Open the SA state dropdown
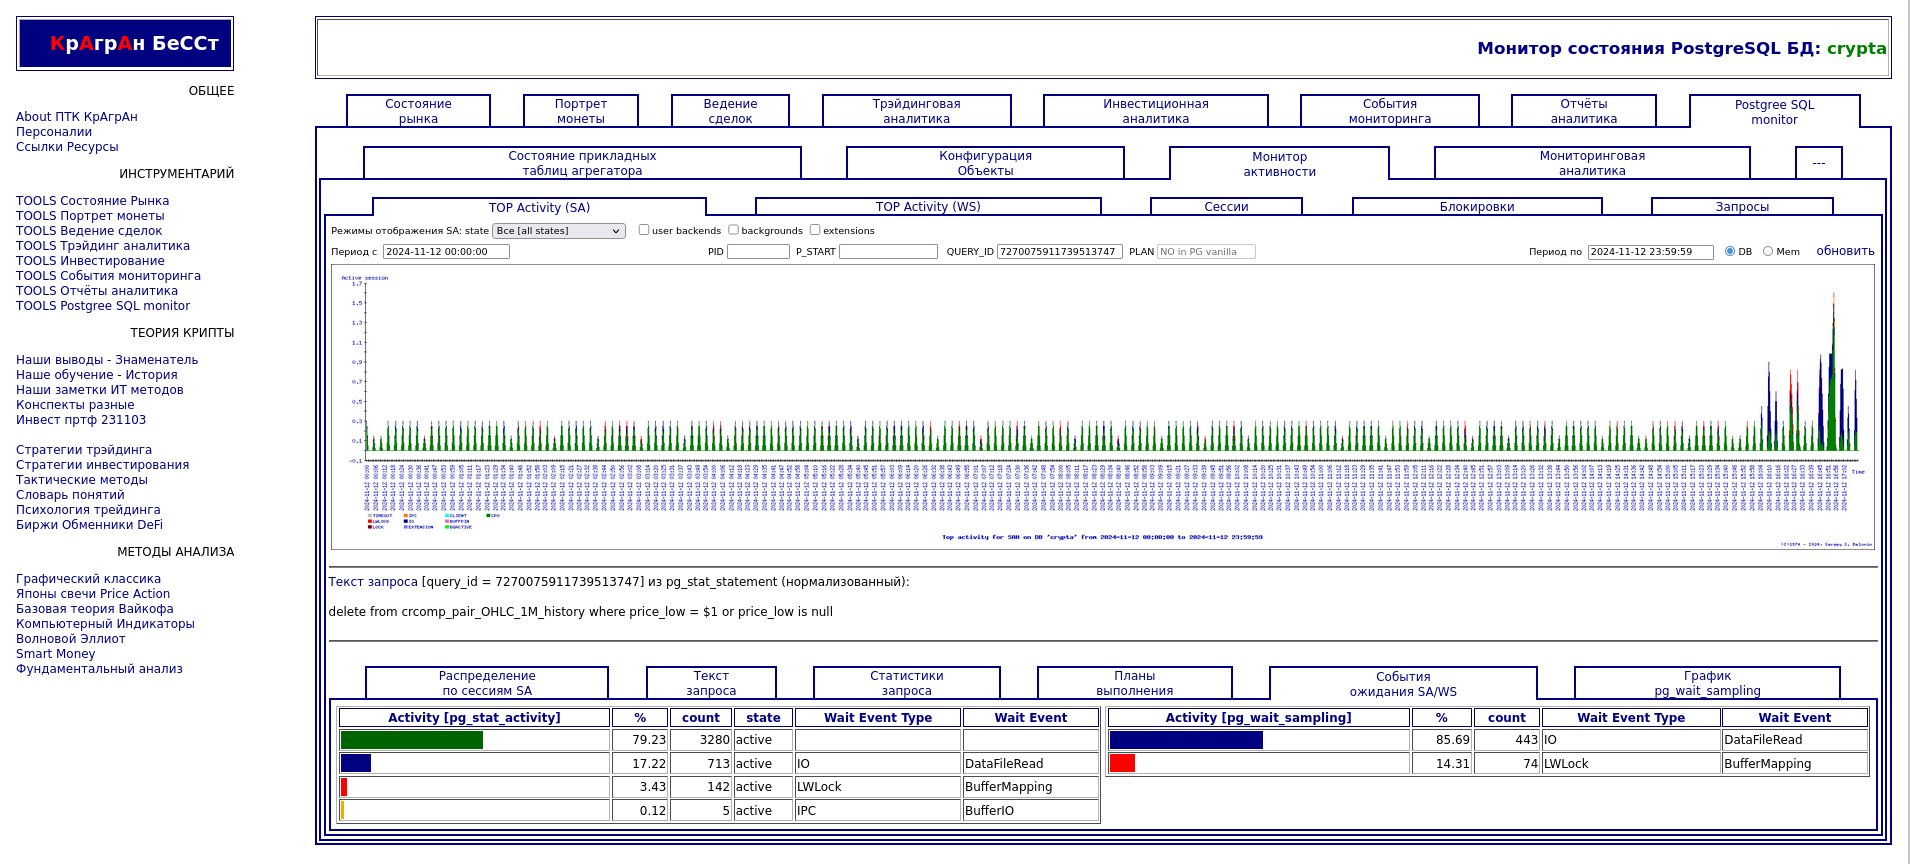Image resolution: width=1910 pixels, height=864 pixels. tap(559, 231)
